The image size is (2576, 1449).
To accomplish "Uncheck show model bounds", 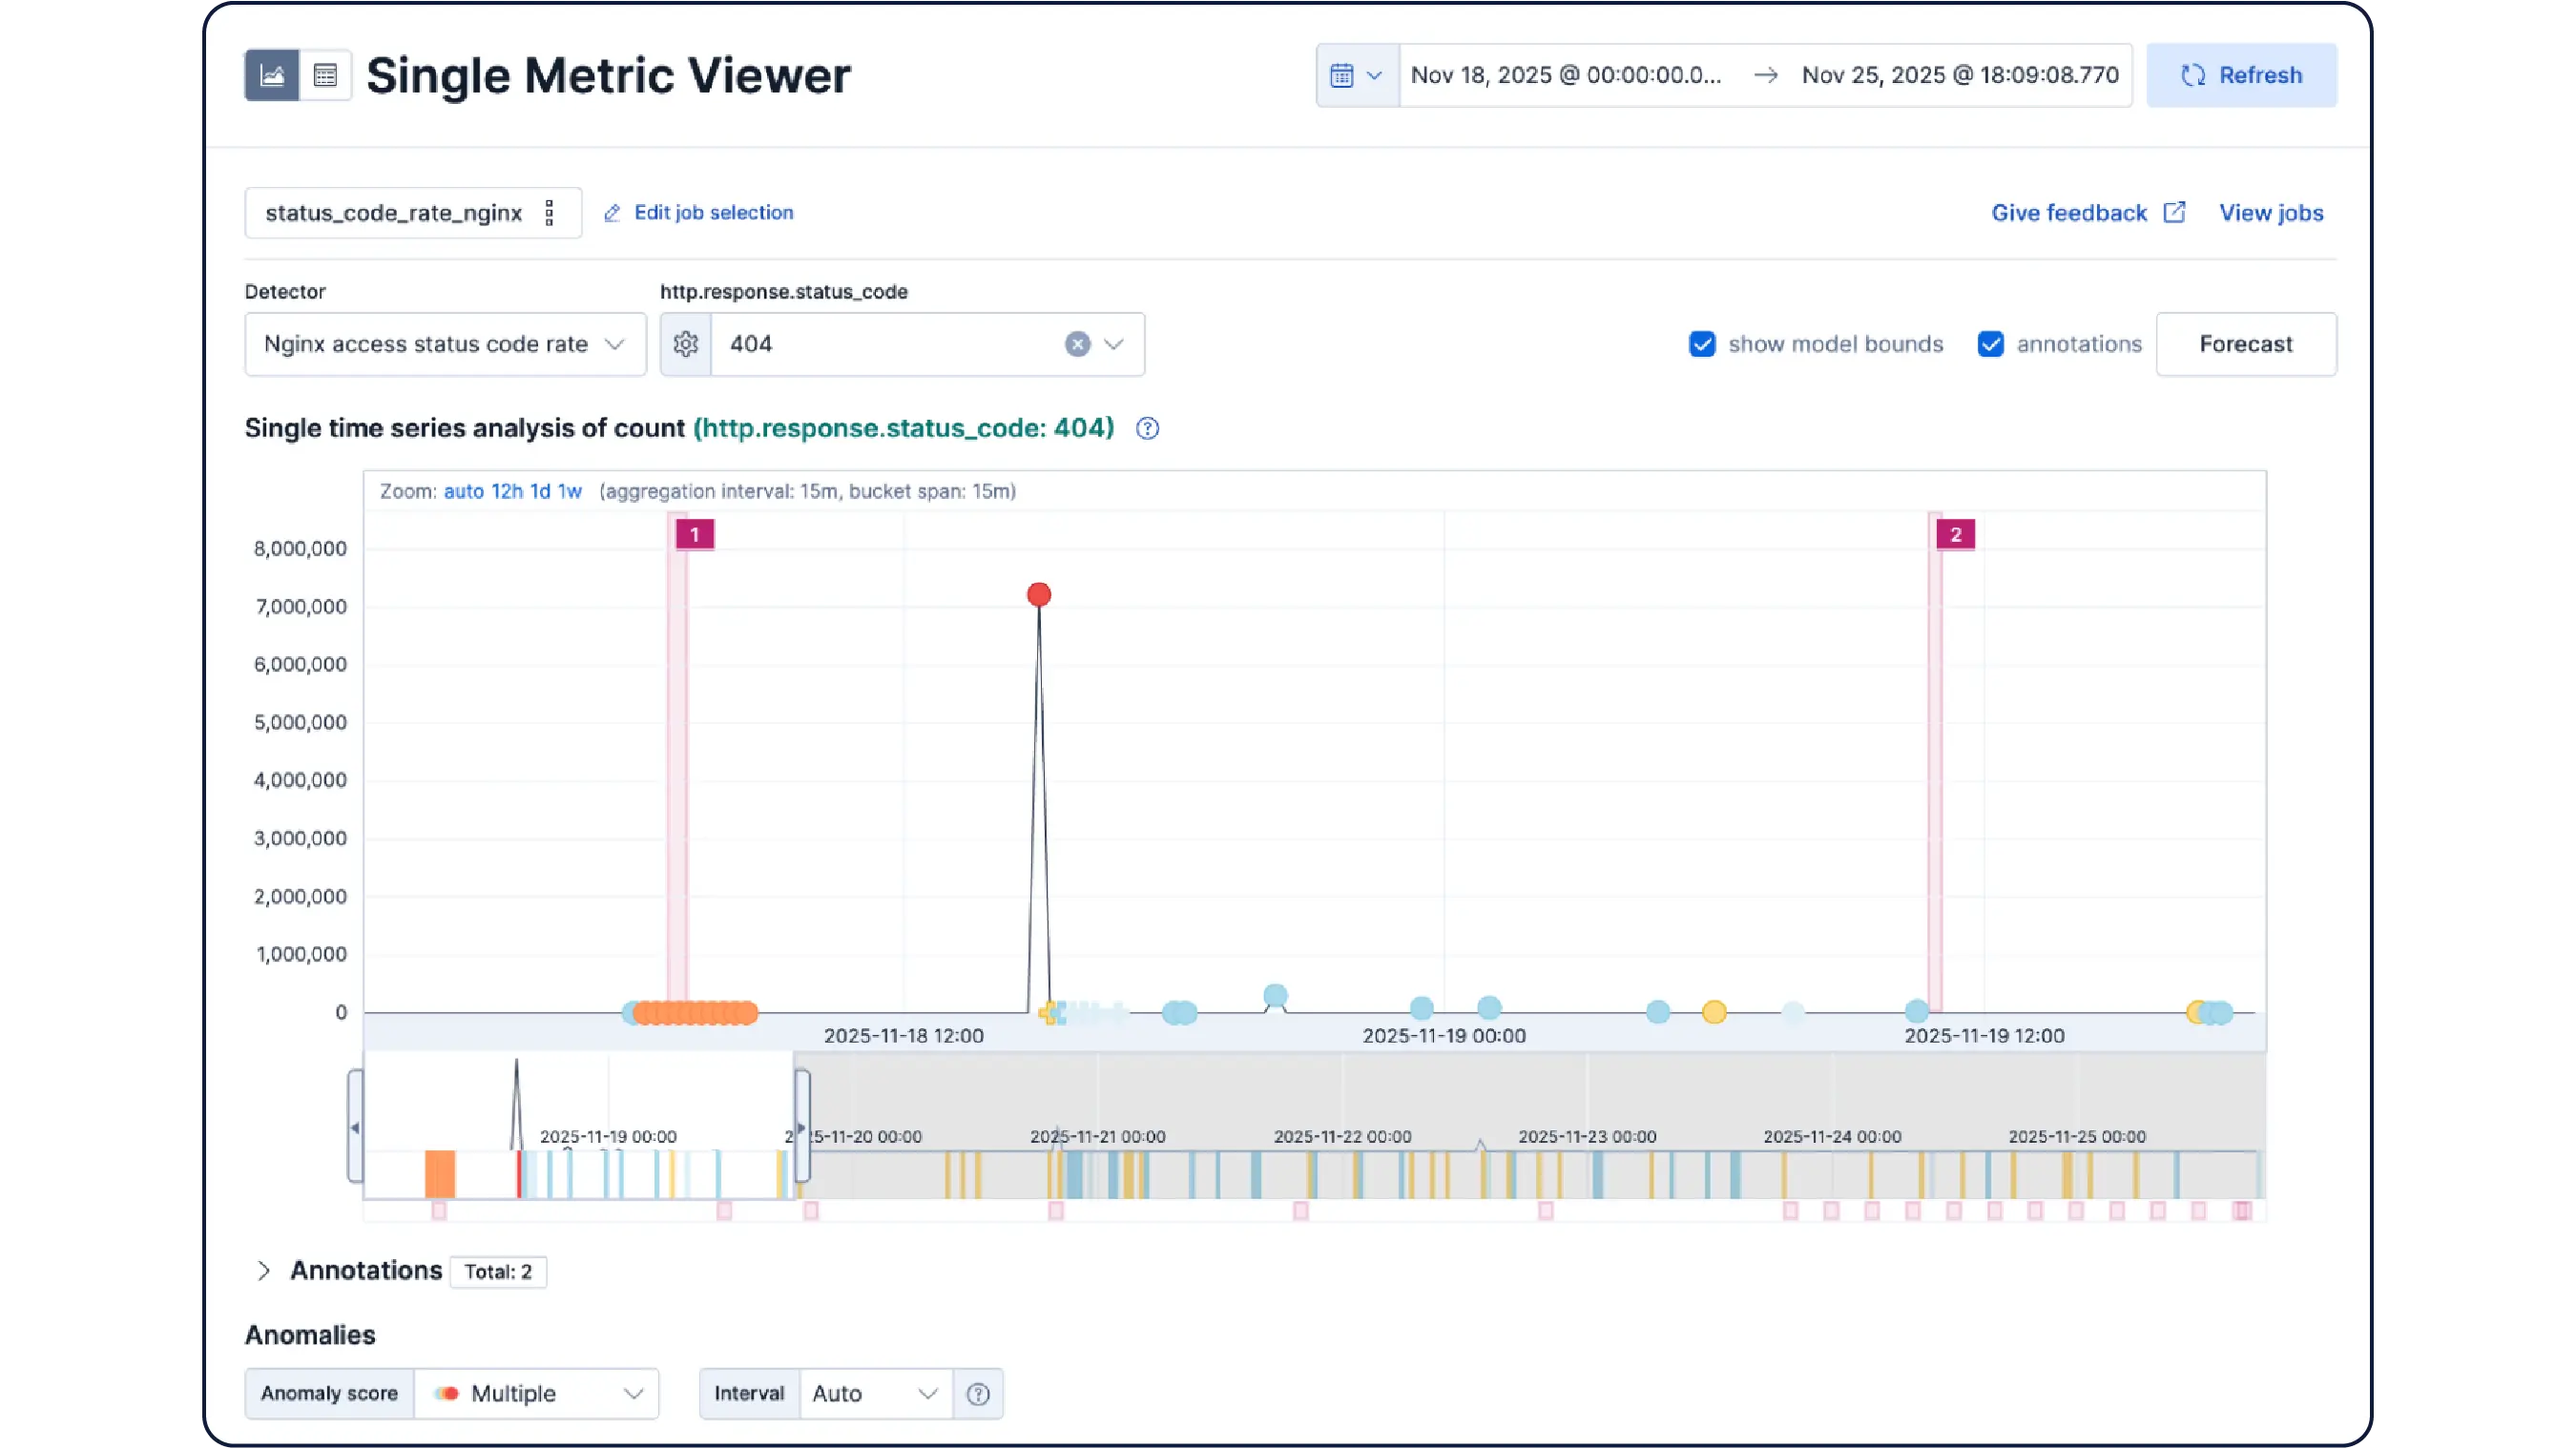I will click(x=1702, y=344).
